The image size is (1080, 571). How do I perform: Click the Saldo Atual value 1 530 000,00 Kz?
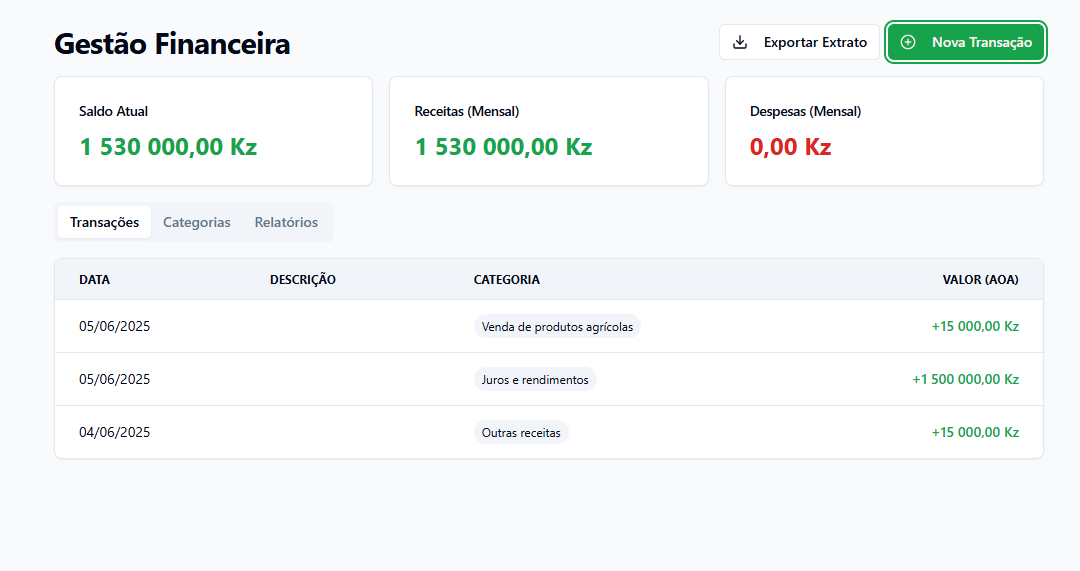[x=168, y=147]
